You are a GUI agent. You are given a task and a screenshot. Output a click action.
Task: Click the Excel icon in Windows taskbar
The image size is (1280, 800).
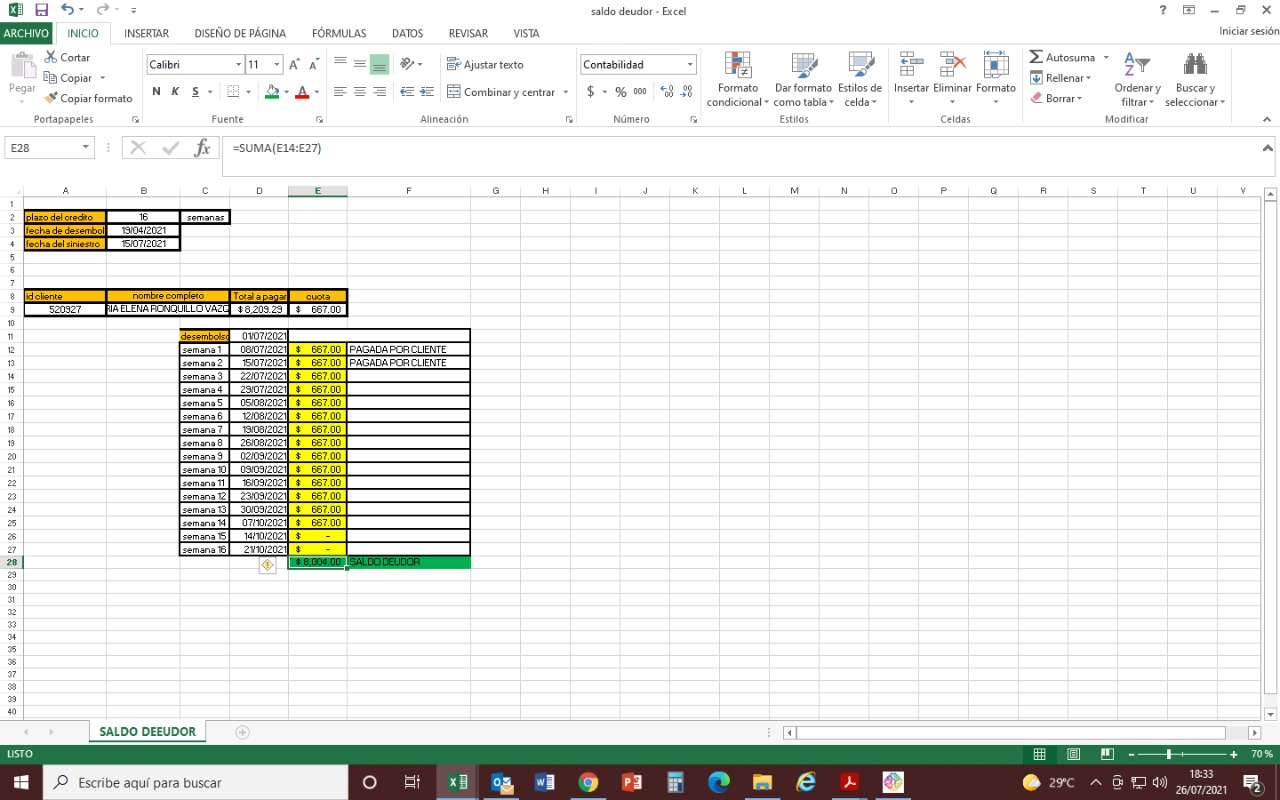(458, 782)
